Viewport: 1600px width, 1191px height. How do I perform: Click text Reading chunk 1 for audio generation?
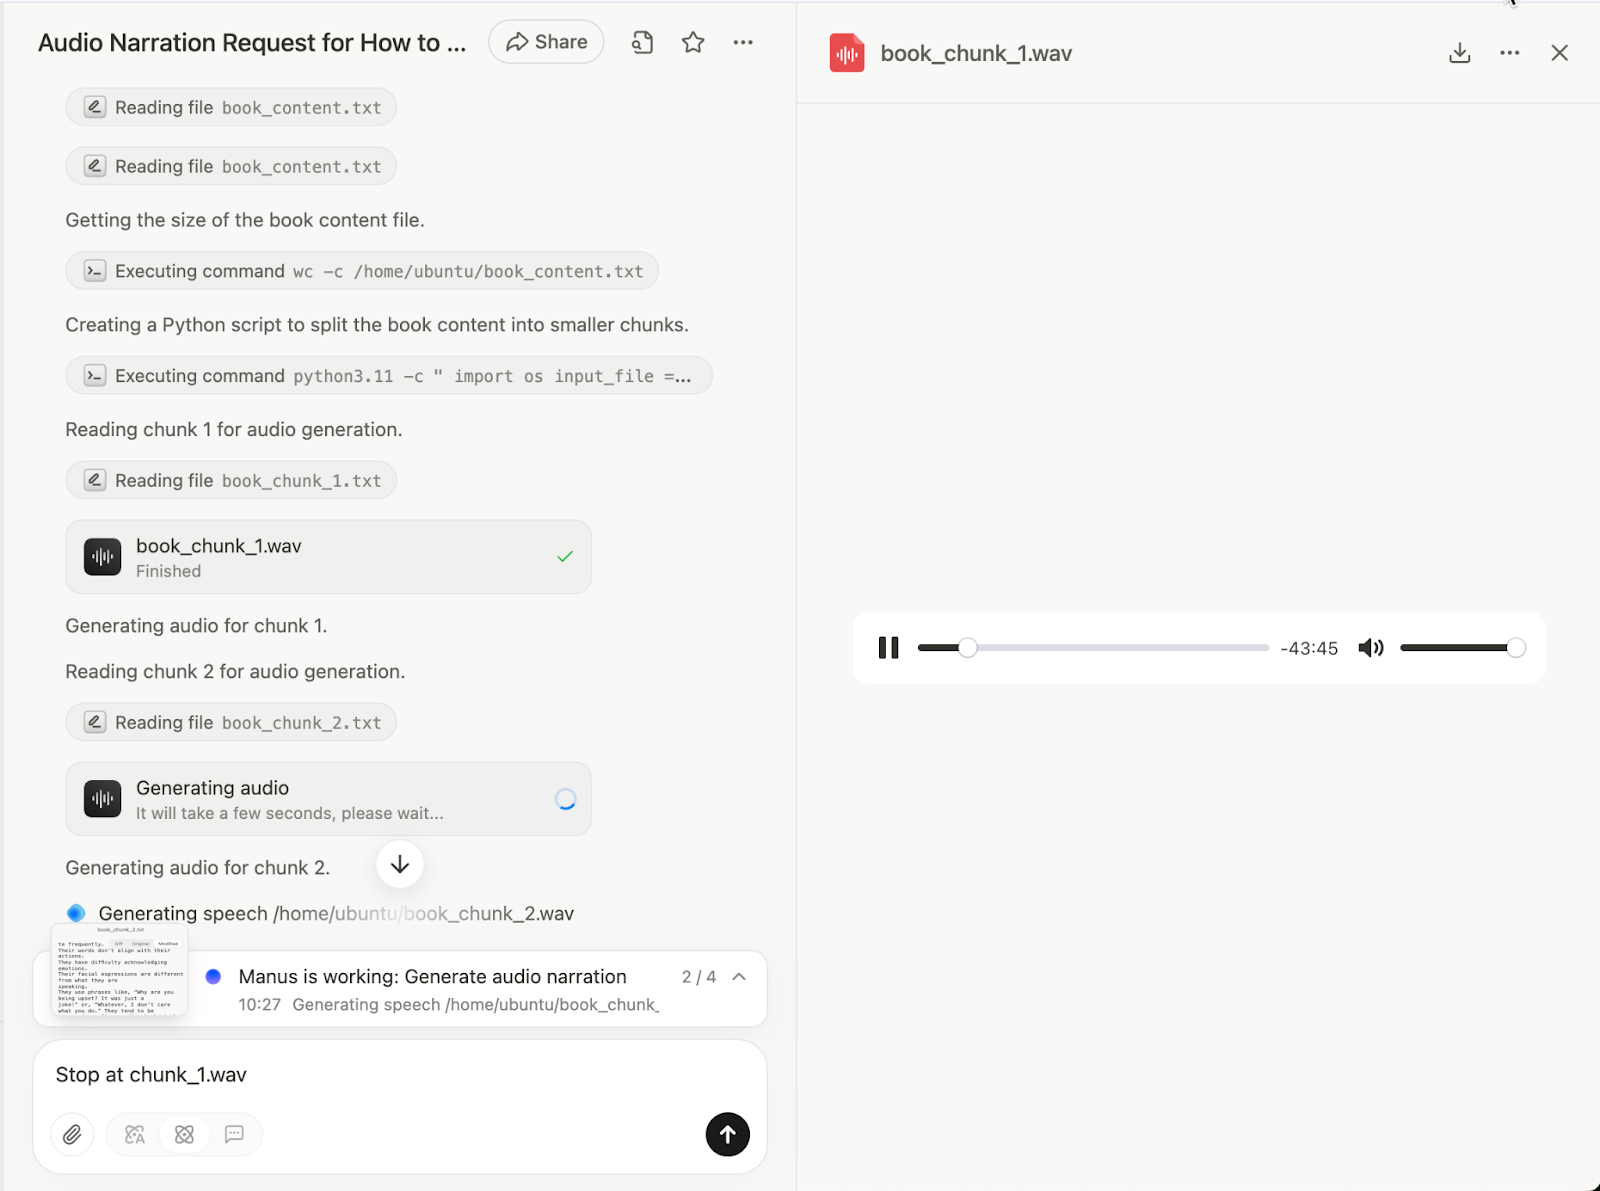click(234, 429)
